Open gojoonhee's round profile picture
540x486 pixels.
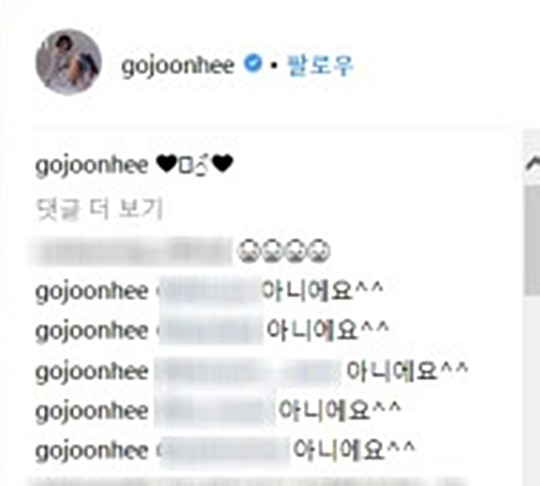pos(69,62)
